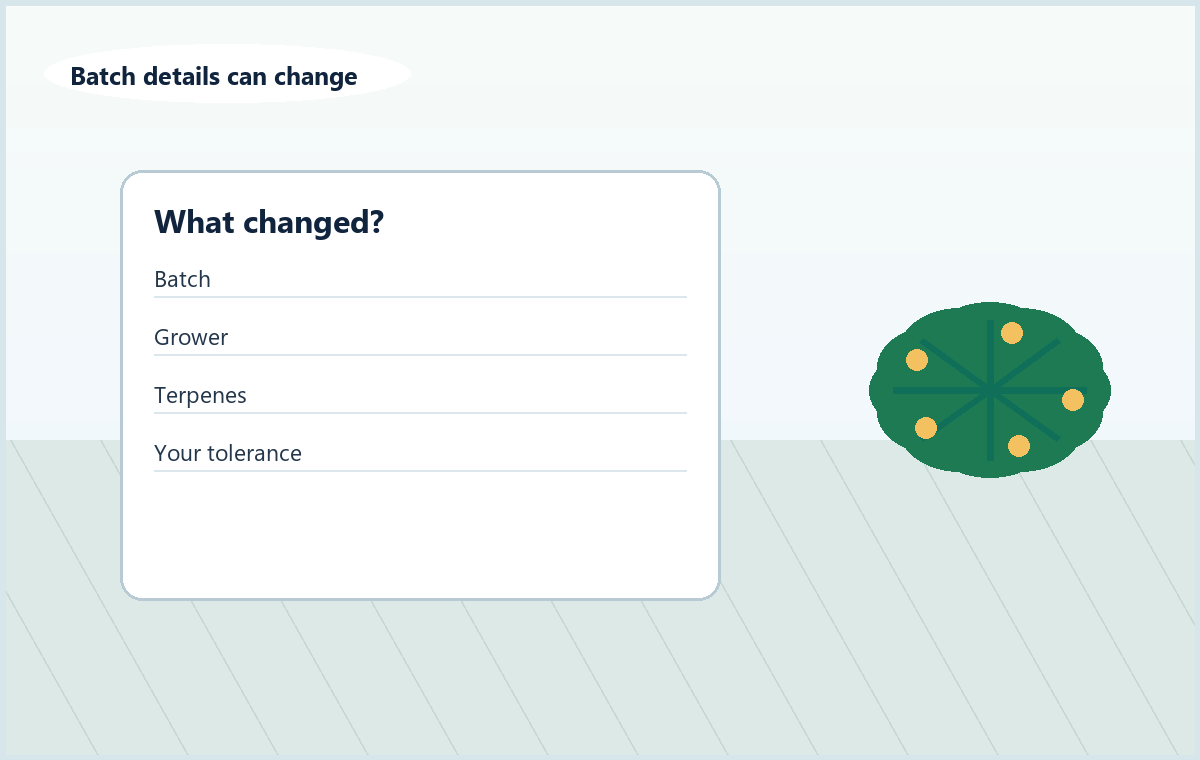The image size is (1200, 760).
Task: Tap the topmost yellow bud on the plant
Action: pyautogui.click(x=1012, y=333)
